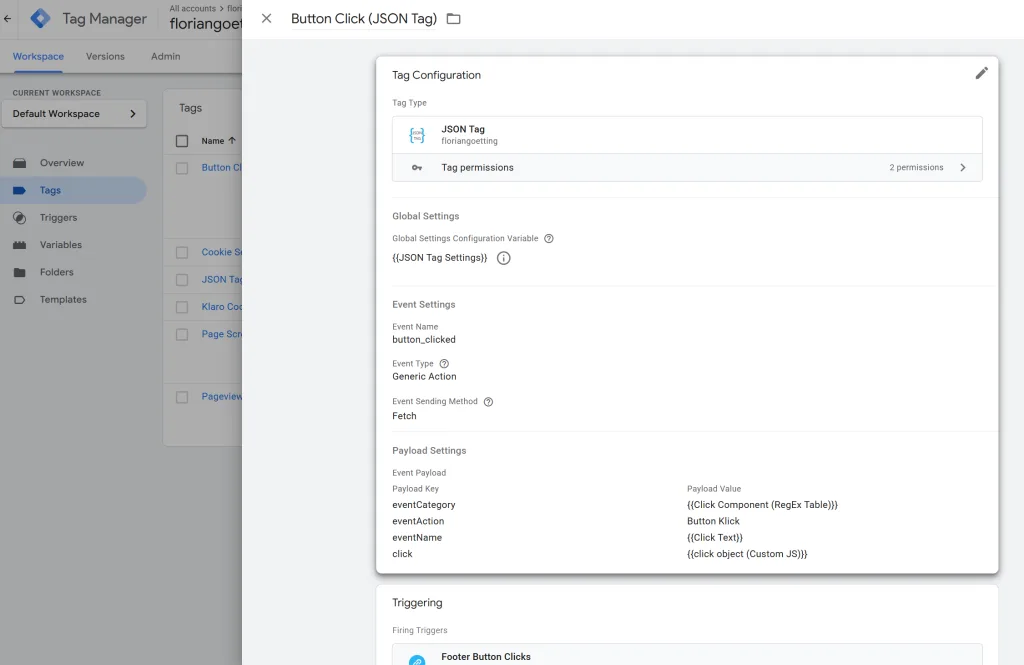Image resolution: width=1024 pixels, height=665 pixels.
Task: Click the tag name Button Click (JSON Tag)
Action: 364,19
